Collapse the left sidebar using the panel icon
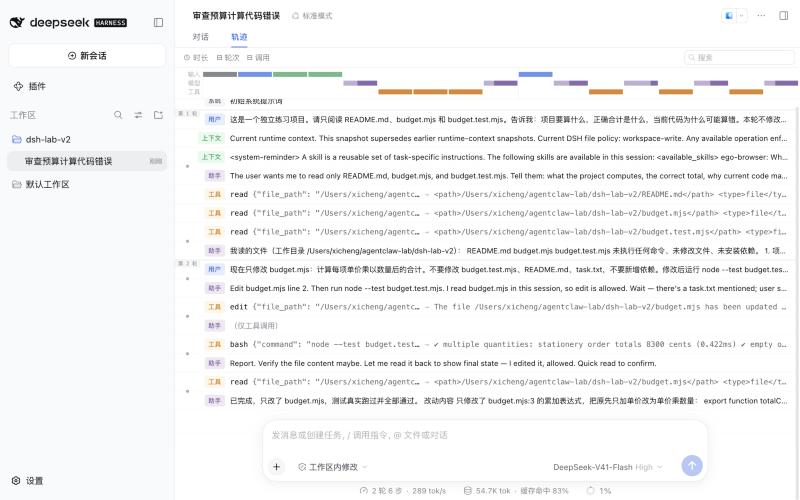Viewport: 800px width, 500px height. click(x=158, y=22)
